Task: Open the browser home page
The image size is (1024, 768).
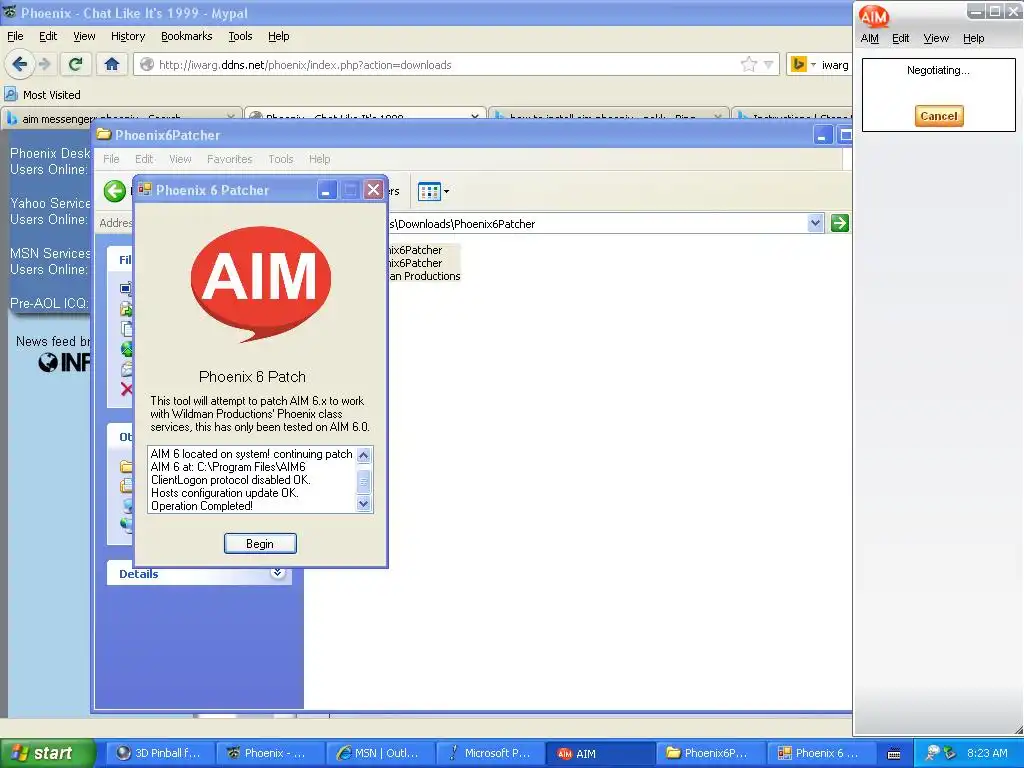Action: click(112, 64)
